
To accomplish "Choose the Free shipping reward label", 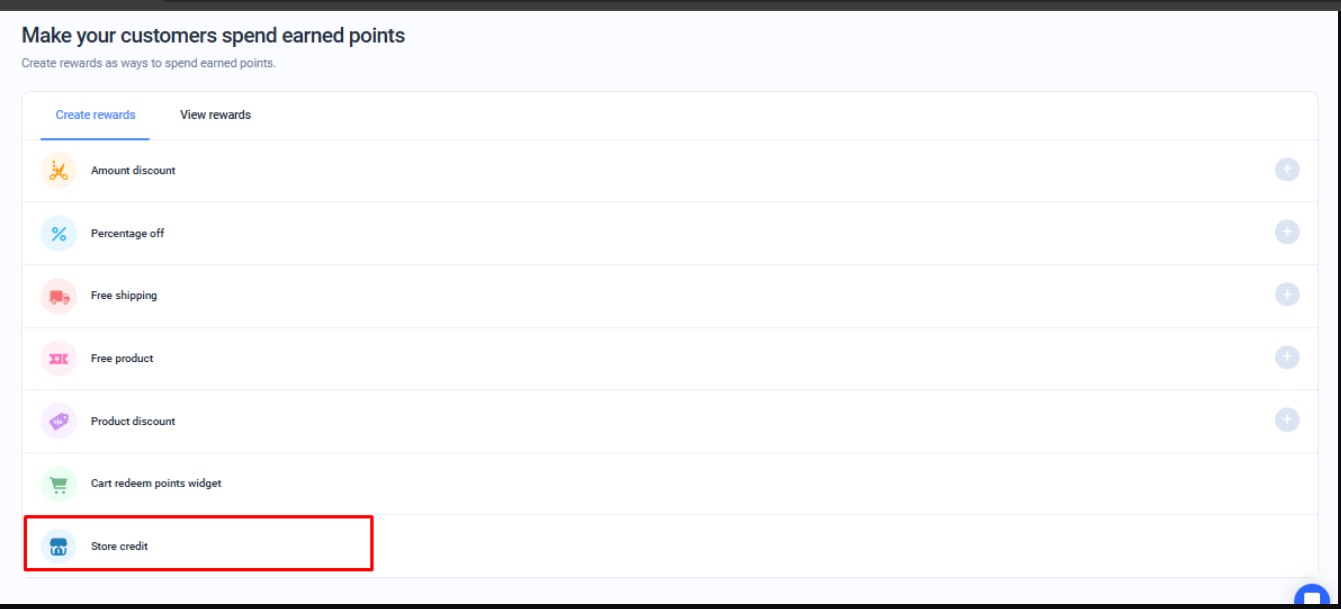I will (124, 296).
